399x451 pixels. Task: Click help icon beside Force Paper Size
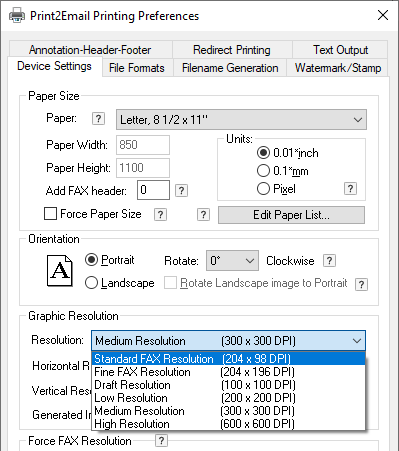(x=160, y=215)
